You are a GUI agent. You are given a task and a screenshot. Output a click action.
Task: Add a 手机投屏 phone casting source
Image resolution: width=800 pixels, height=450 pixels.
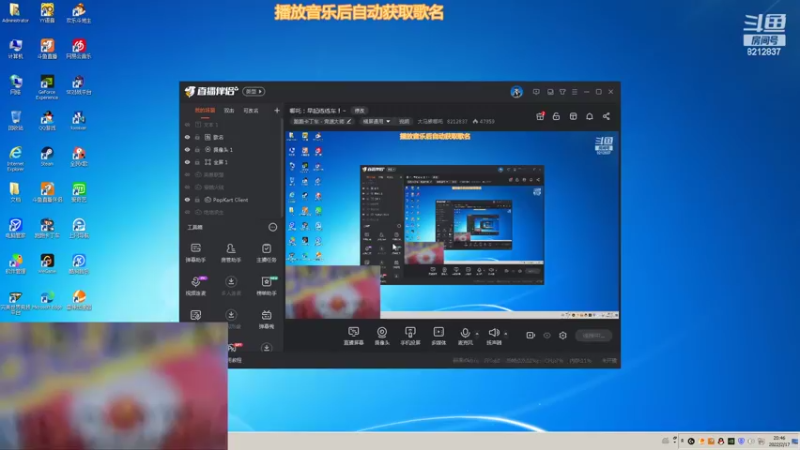click(410, 336)
